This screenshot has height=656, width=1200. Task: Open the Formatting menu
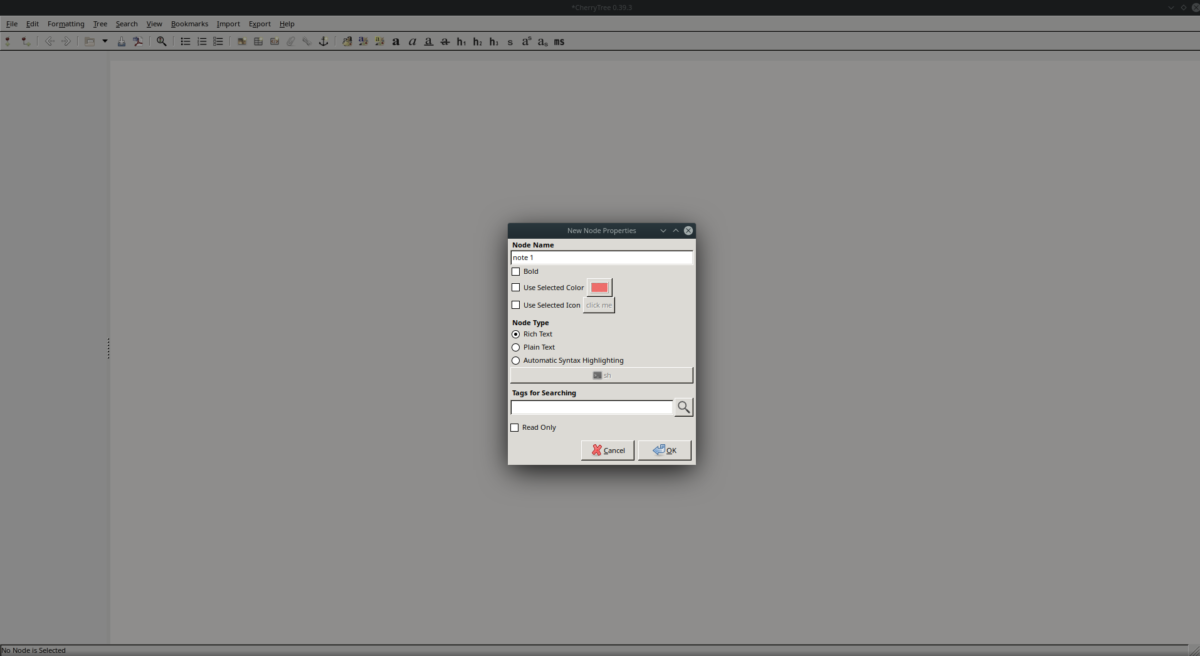65,23
